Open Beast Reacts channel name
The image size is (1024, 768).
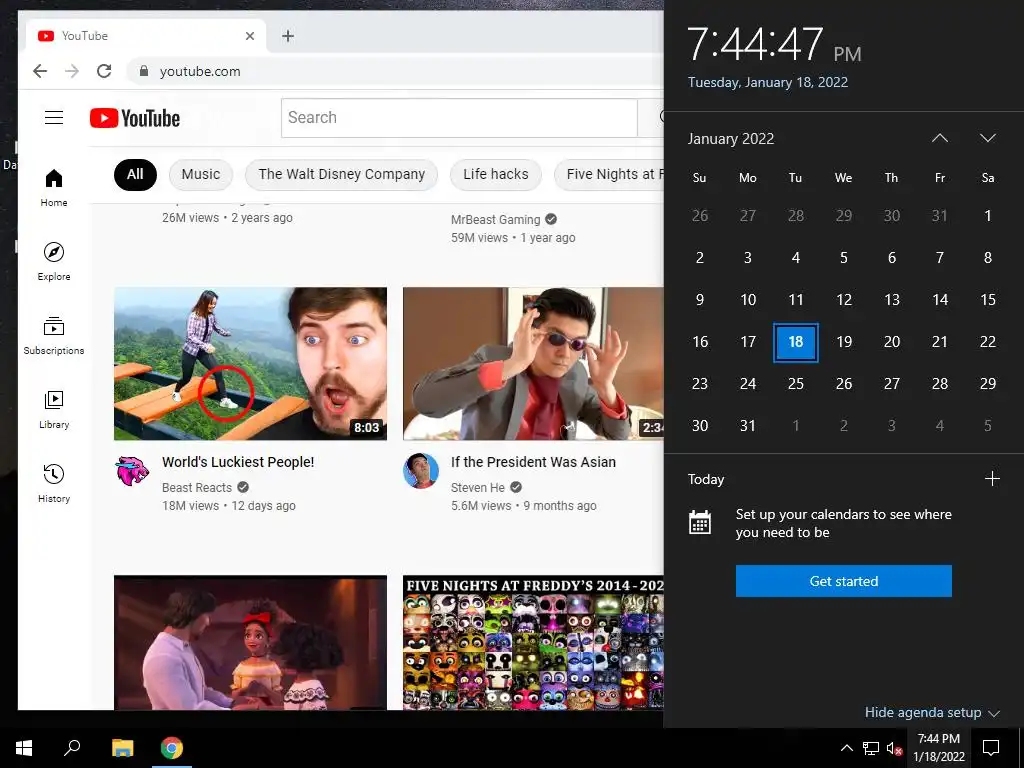click(197, 488)
